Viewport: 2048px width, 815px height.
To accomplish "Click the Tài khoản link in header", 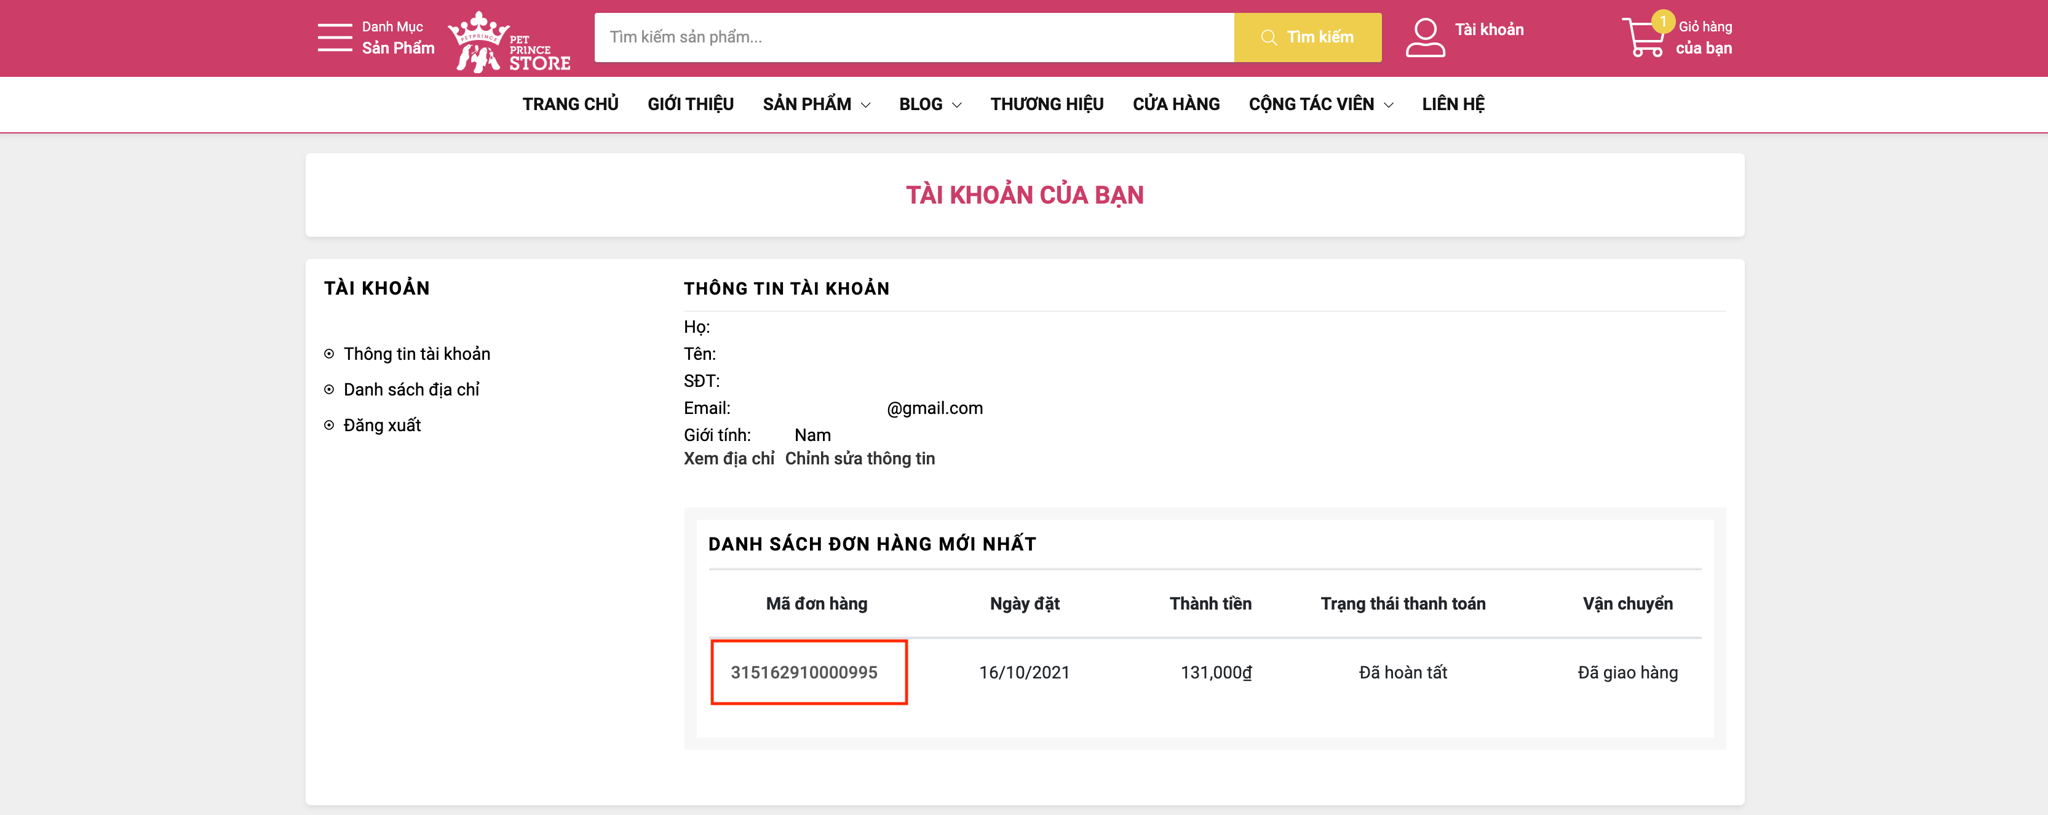I will [x=1489, y=30].
